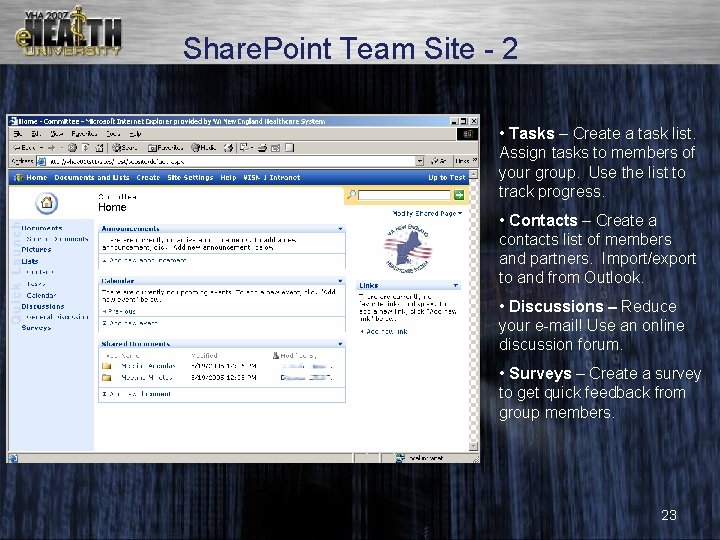
Task: Expand the Calendar web part menu arrow
Action: 340,281
